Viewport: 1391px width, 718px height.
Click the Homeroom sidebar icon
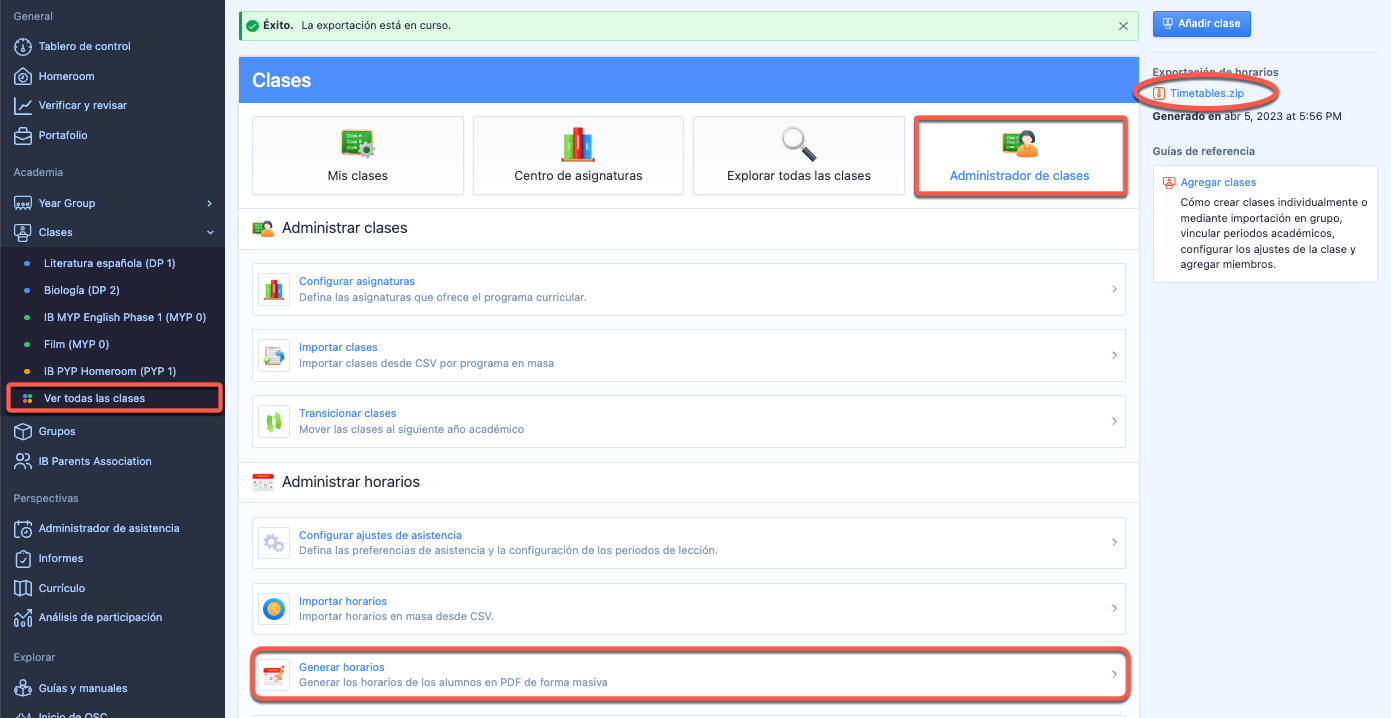click(22, 76)
